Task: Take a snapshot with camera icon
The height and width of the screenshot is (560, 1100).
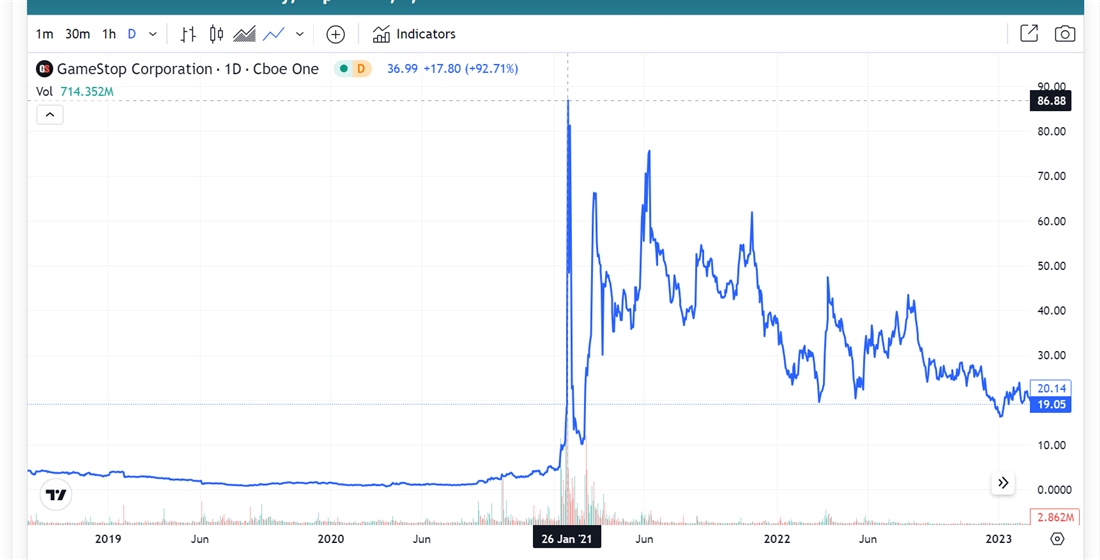Action: [1065, 34]
